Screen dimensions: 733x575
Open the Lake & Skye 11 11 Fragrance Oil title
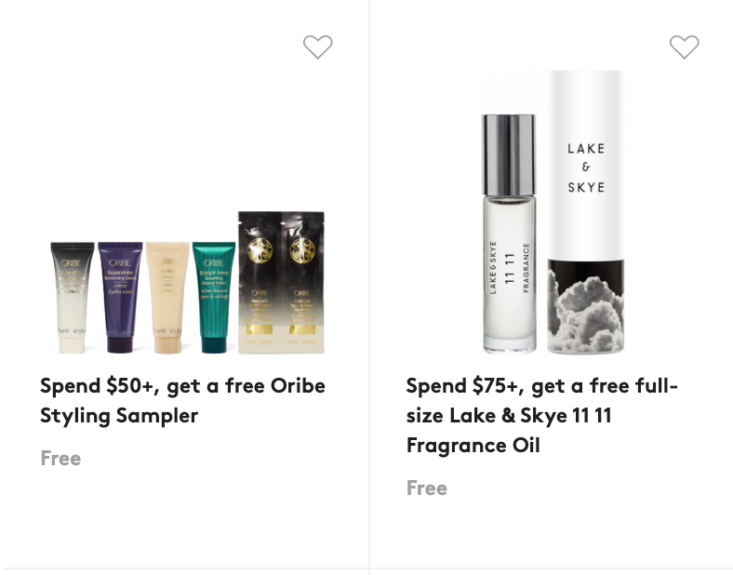click(x=542, y=416)
